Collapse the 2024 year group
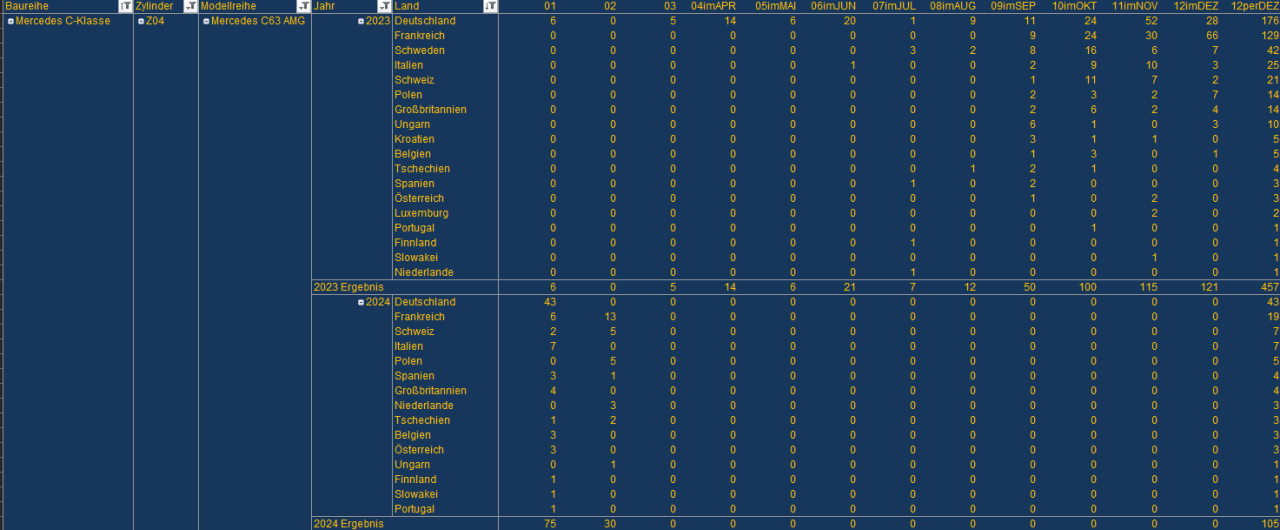Screen dimensions: 1280x530 [361, 302]
